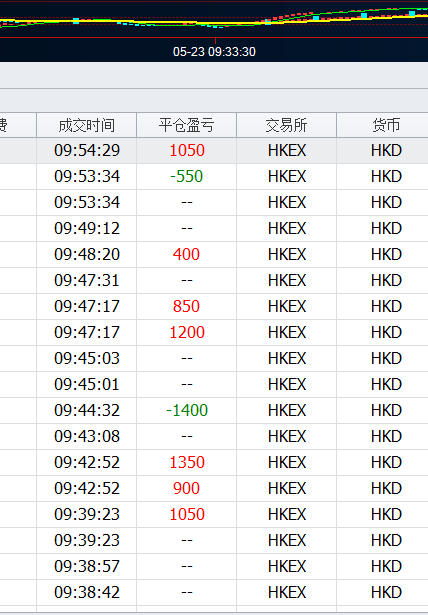Select the 1350 profit cell
428x615 pixels.
pyautogui.click(x=186, y=462)
